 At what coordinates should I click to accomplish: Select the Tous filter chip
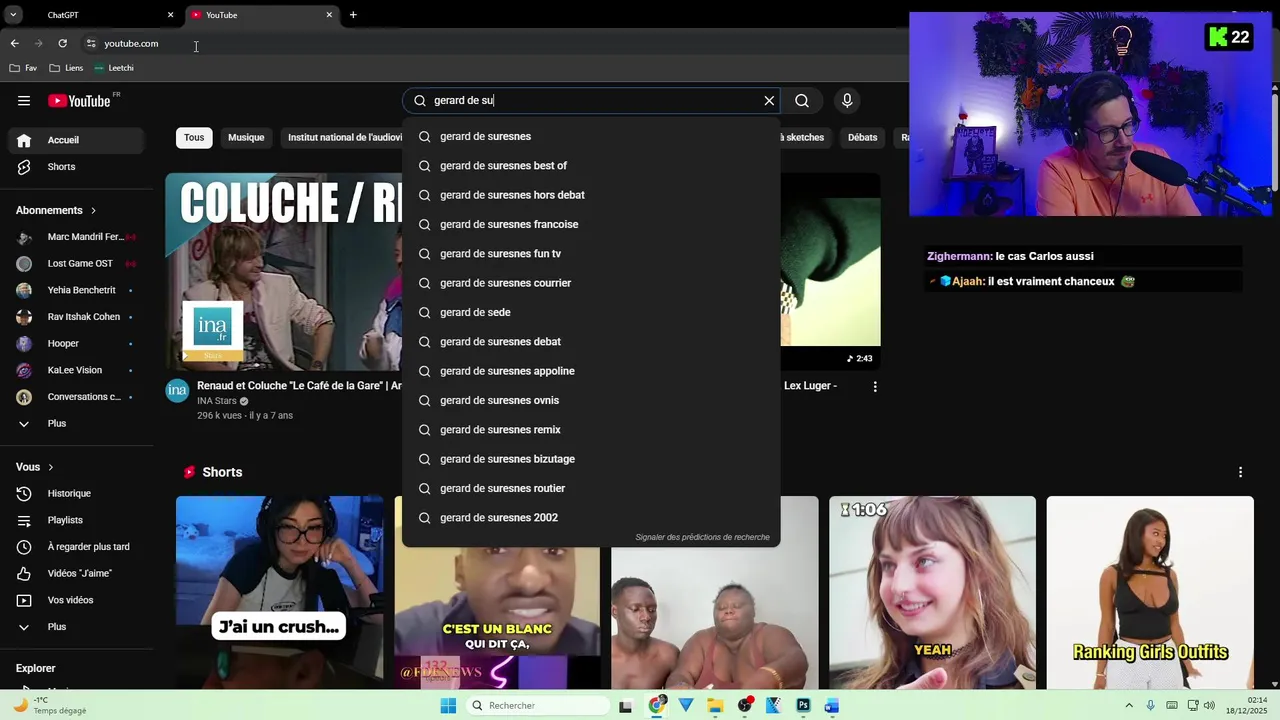click(x=194, y=138)
